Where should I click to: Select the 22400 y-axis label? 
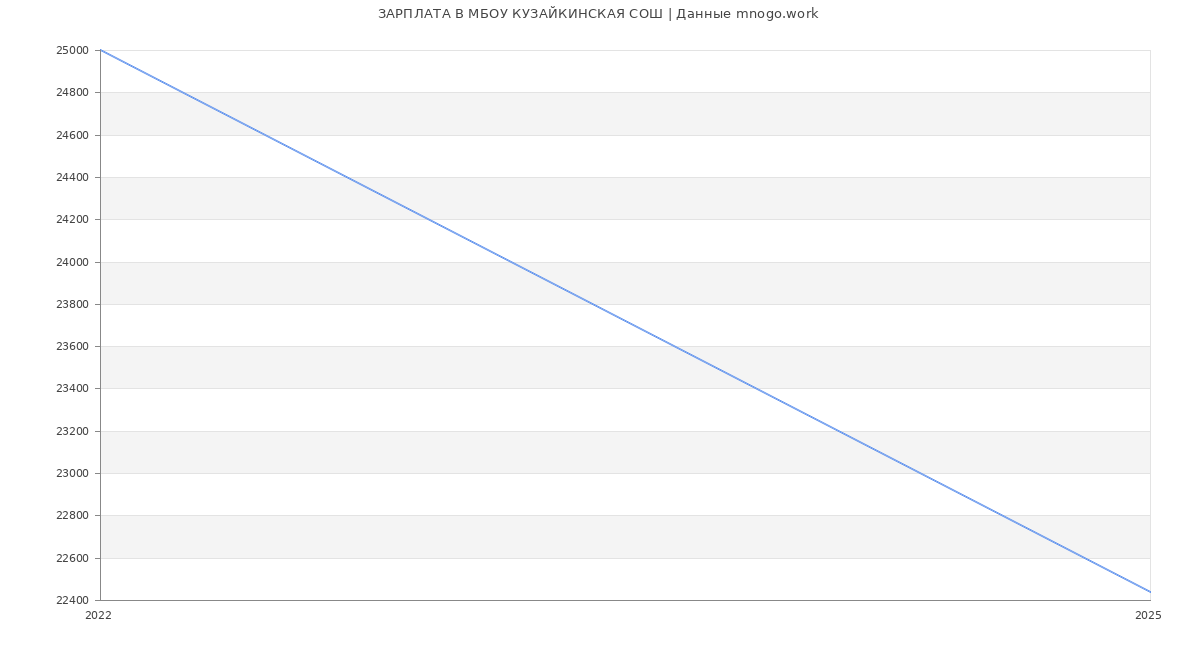pos(72,601)
